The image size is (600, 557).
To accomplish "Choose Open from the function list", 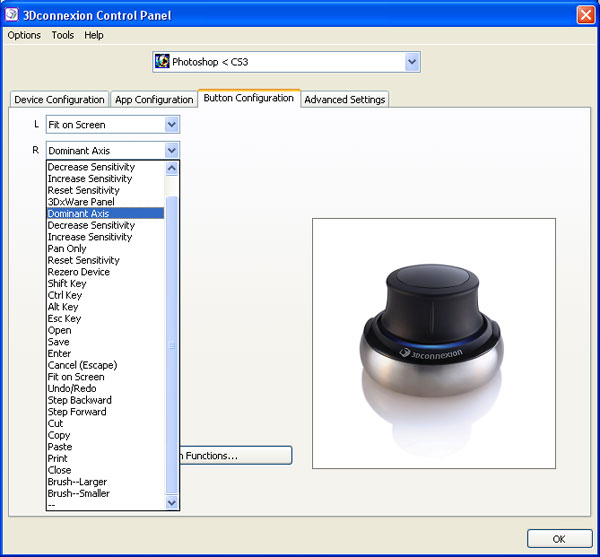I will pyautogui.click(x=105, y=330).
